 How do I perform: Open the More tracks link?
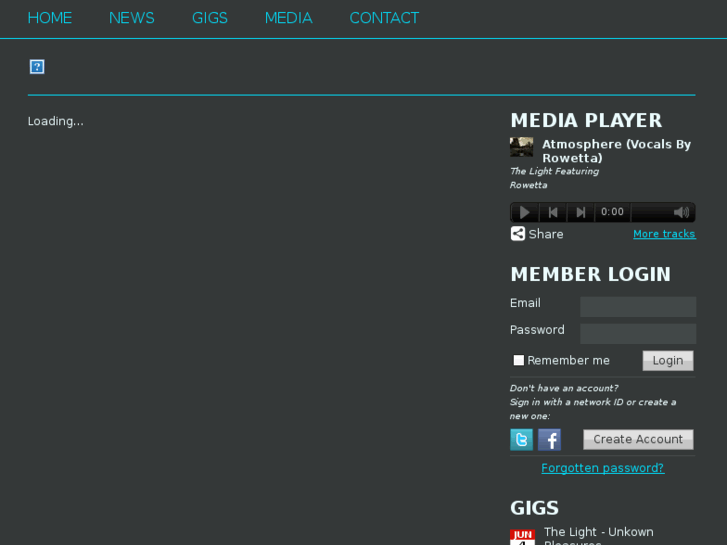point(664,234)
